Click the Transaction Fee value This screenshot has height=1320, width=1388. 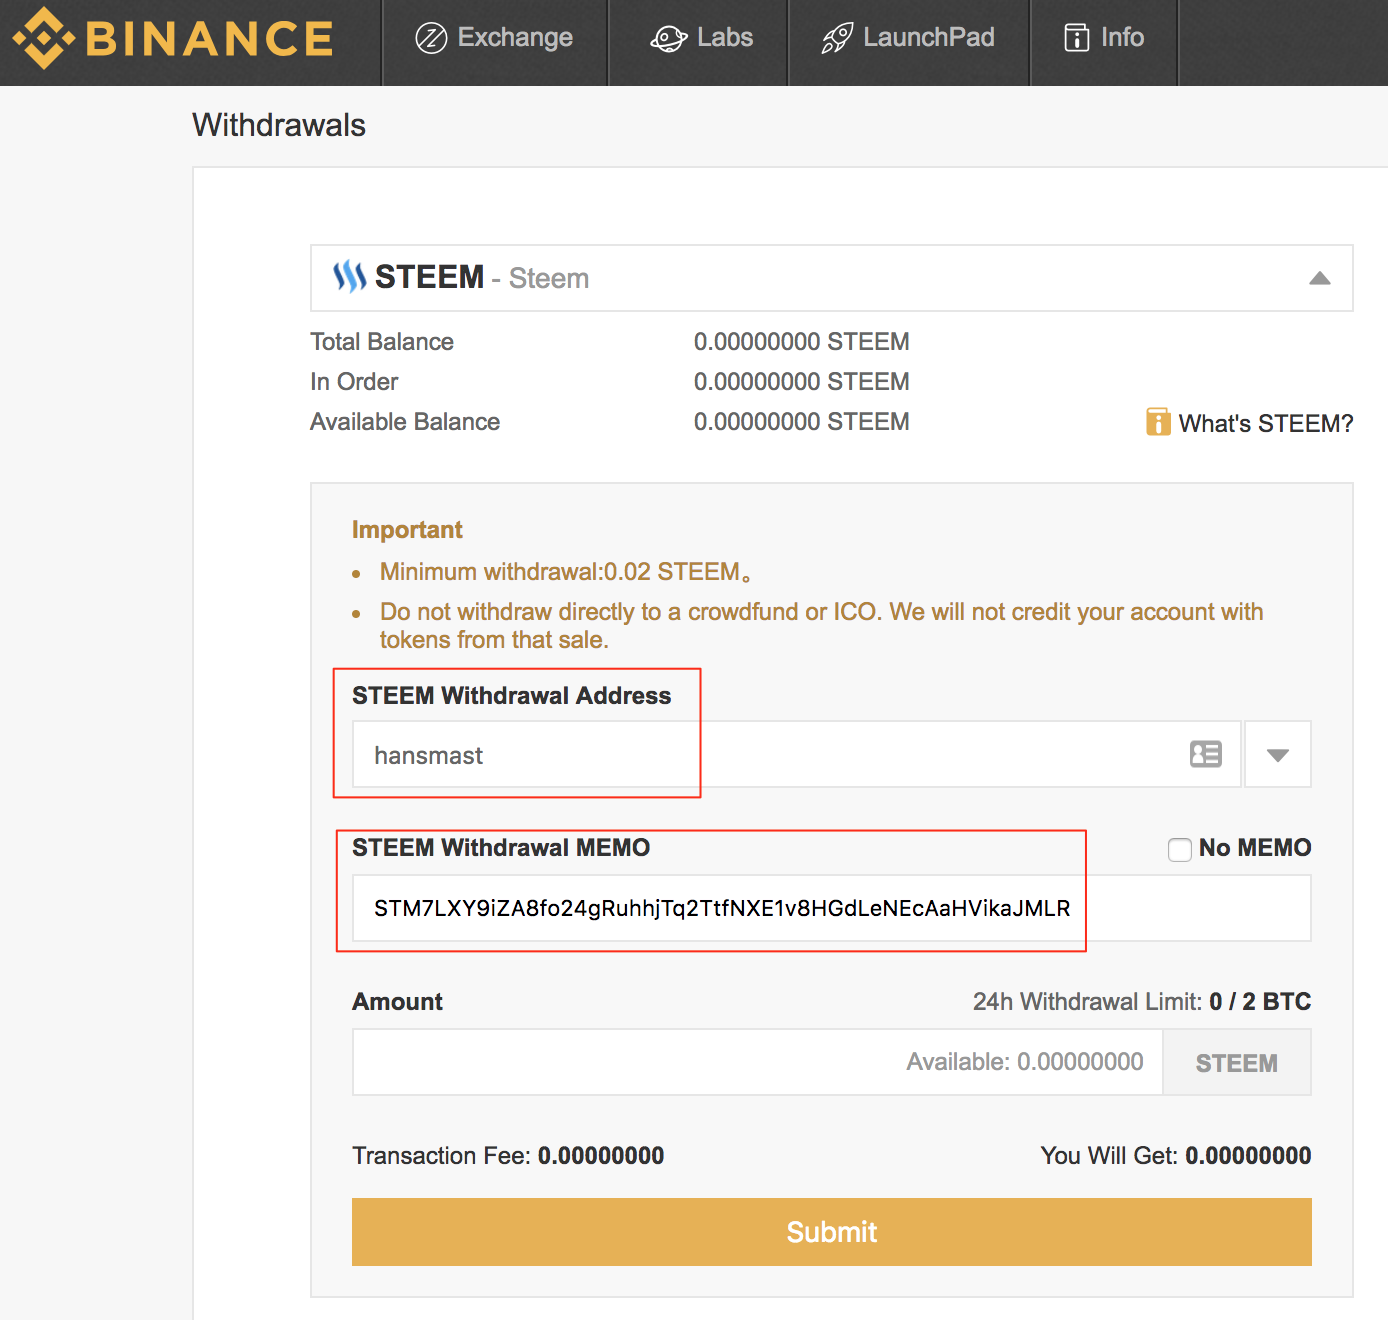[x=600, y=1156]
